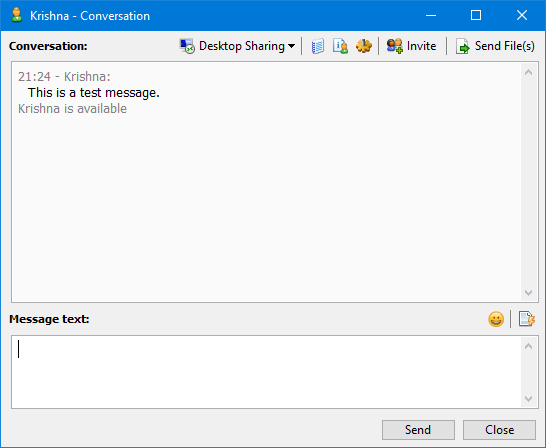This screenshot has width=546, height=448.
Task: Click message box scrollbar down arrow
Action: [529, 399]
